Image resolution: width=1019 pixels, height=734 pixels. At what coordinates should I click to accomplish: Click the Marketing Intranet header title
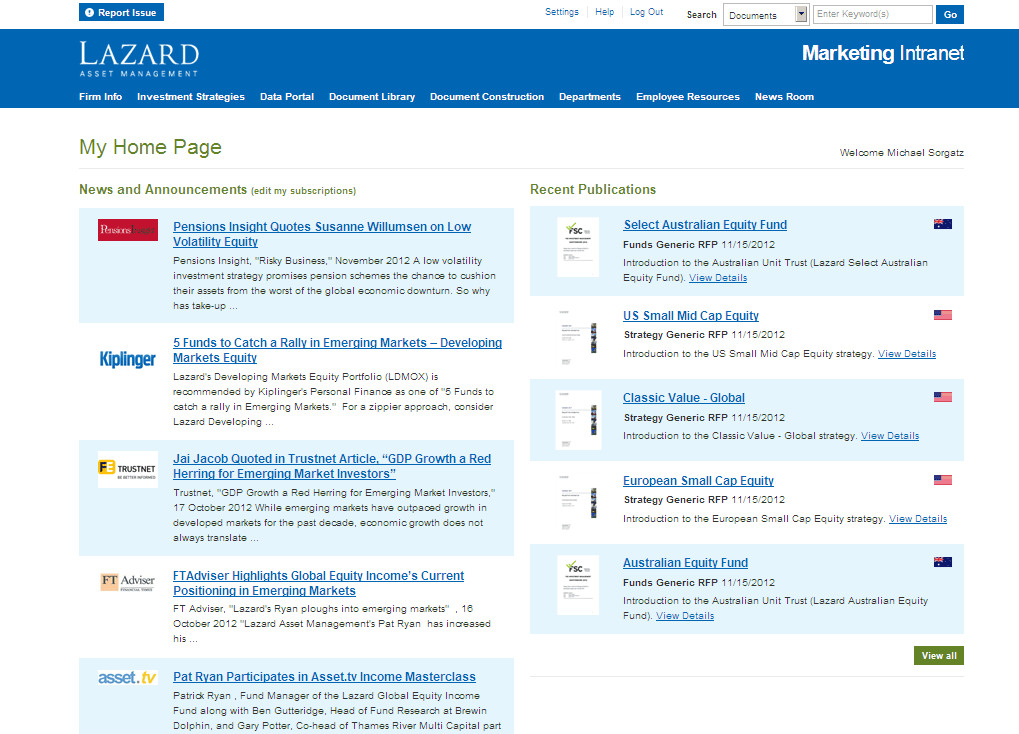tap(883, 53)
